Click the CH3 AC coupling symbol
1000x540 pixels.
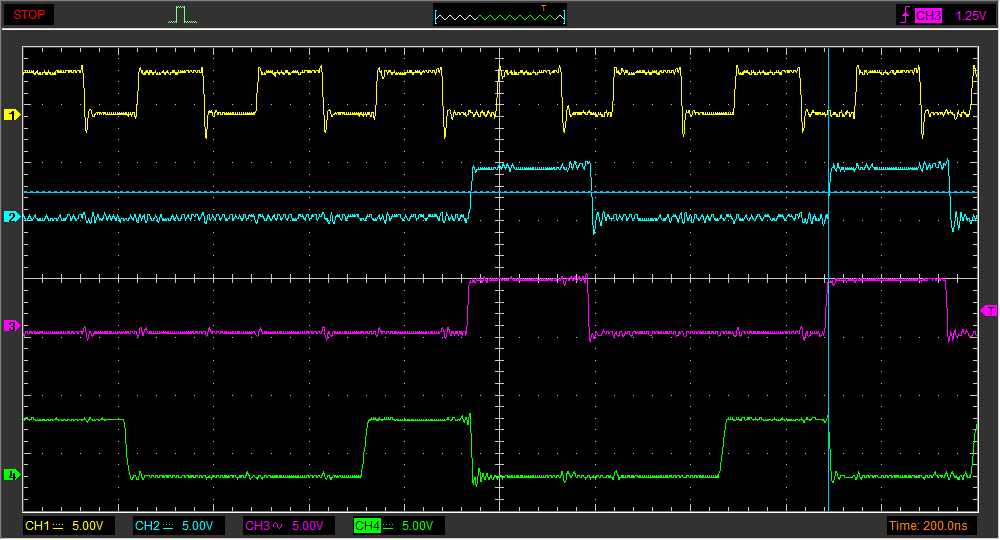pyautogui.click(x=279, y=526)
